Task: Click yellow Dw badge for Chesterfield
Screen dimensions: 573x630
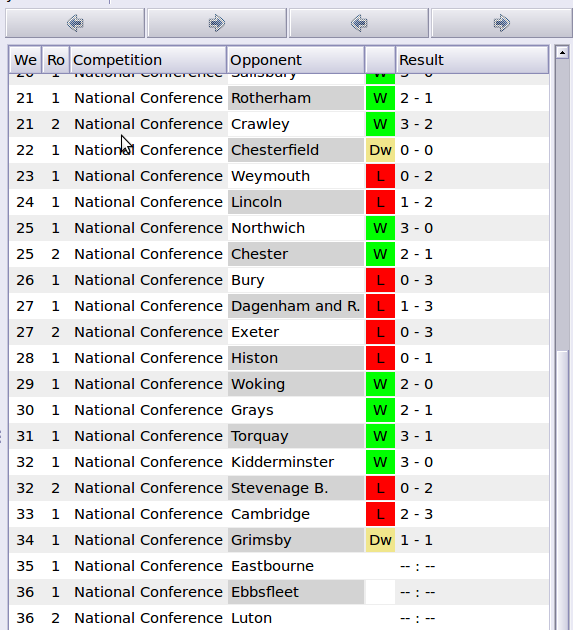Action: click(380, 150)
